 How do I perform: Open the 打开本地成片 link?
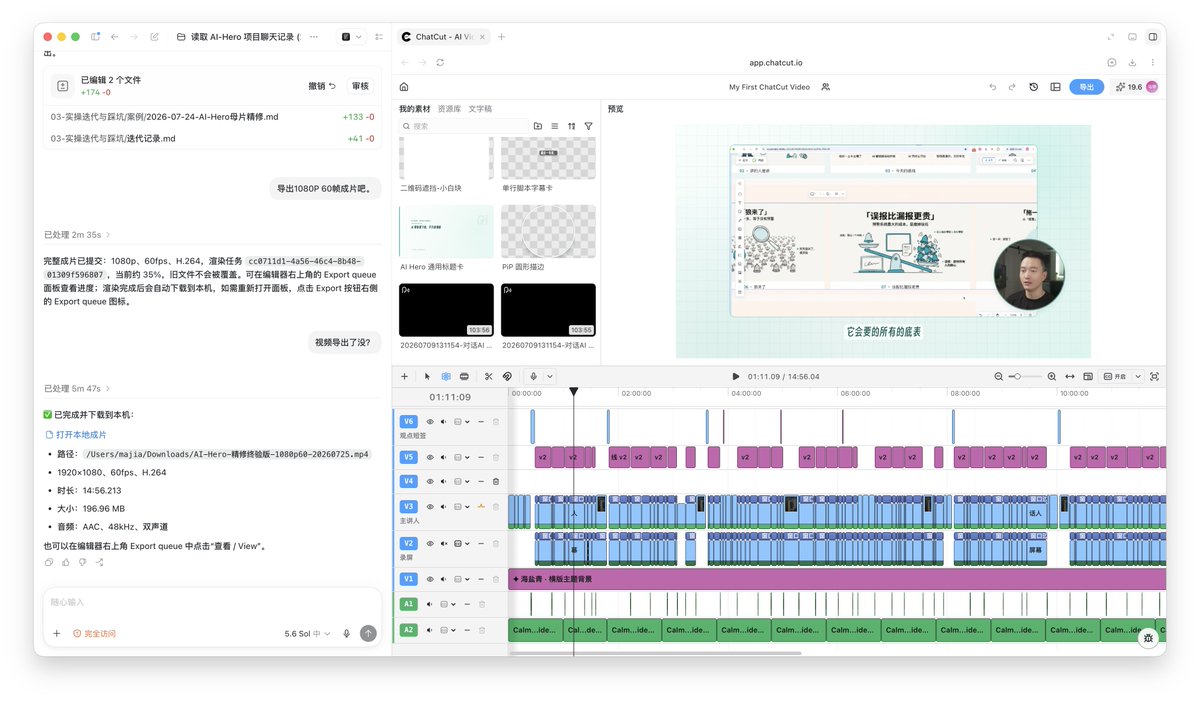click(76, 435)
